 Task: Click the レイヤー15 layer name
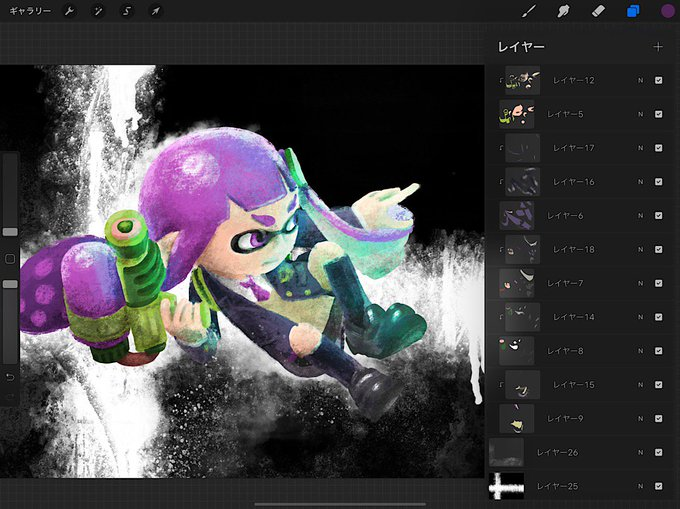point(573,385)
